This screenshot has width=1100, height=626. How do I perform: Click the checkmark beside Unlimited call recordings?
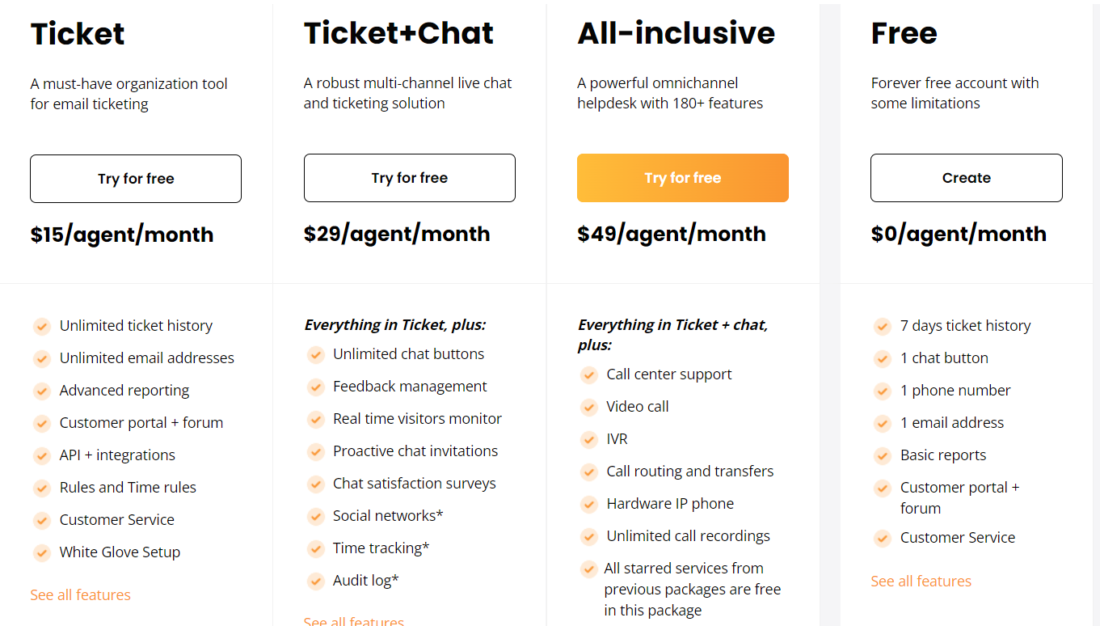(589, 536)
